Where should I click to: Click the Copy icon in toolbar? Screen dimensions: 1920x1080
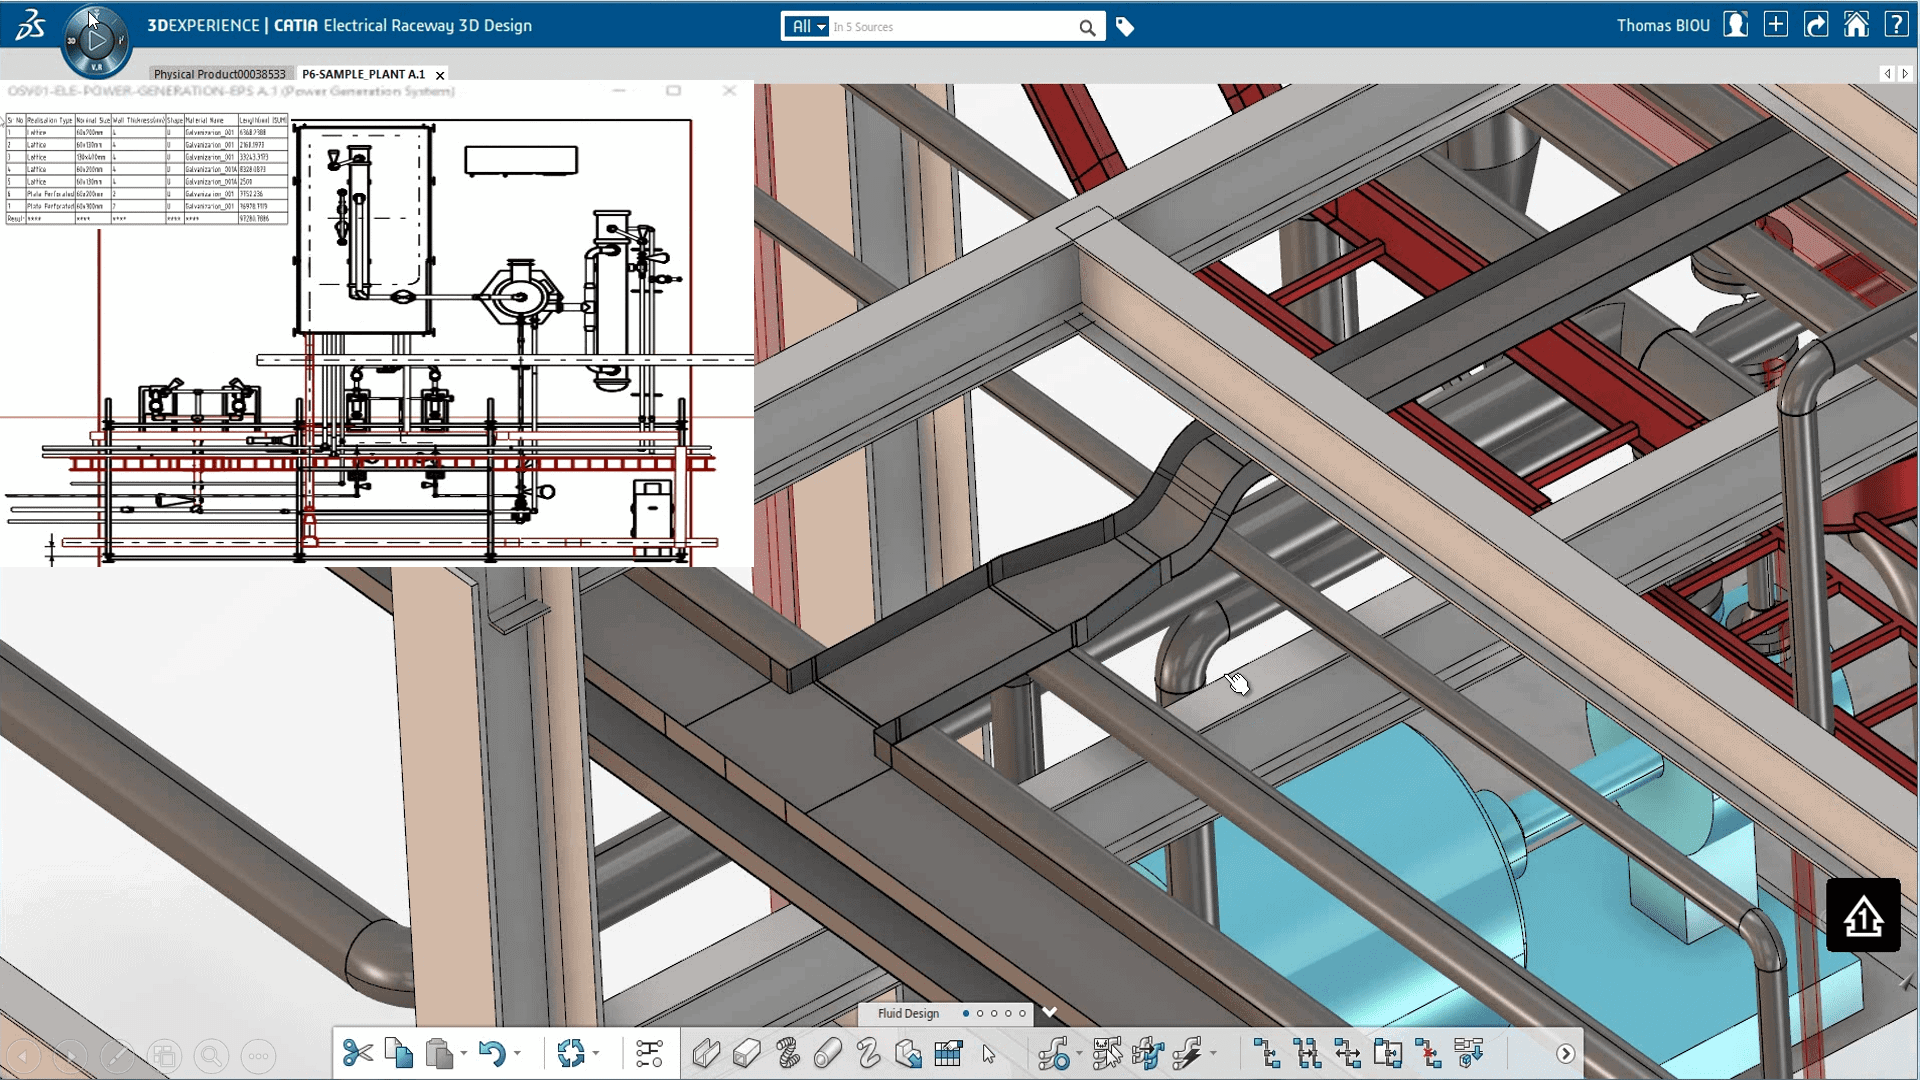tap(399, 1053)
